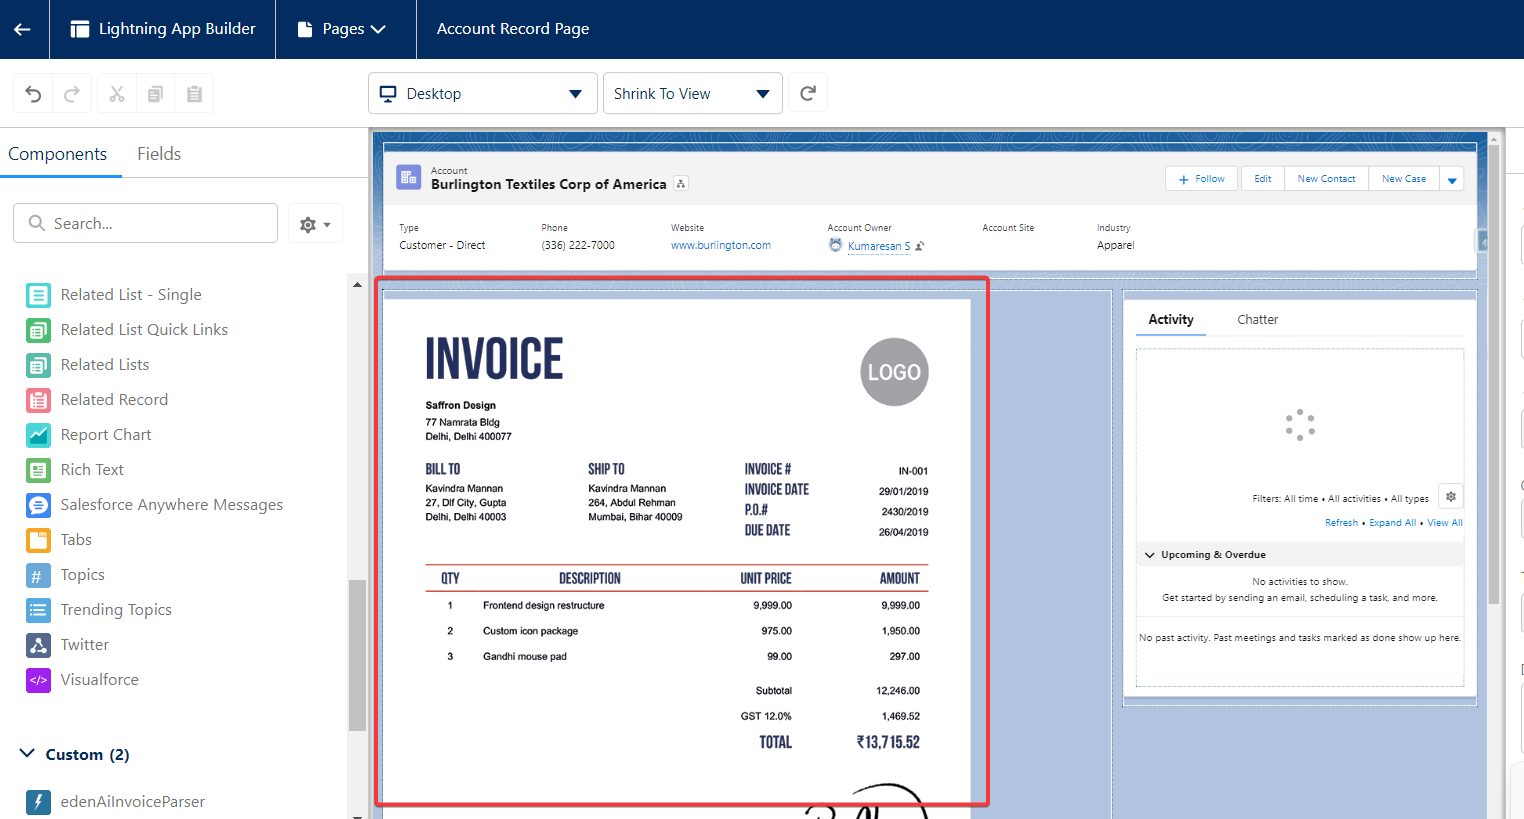Switch to the Chatter tab
The height and width of the screenshot is (819, 1524).
(1257, 320)
